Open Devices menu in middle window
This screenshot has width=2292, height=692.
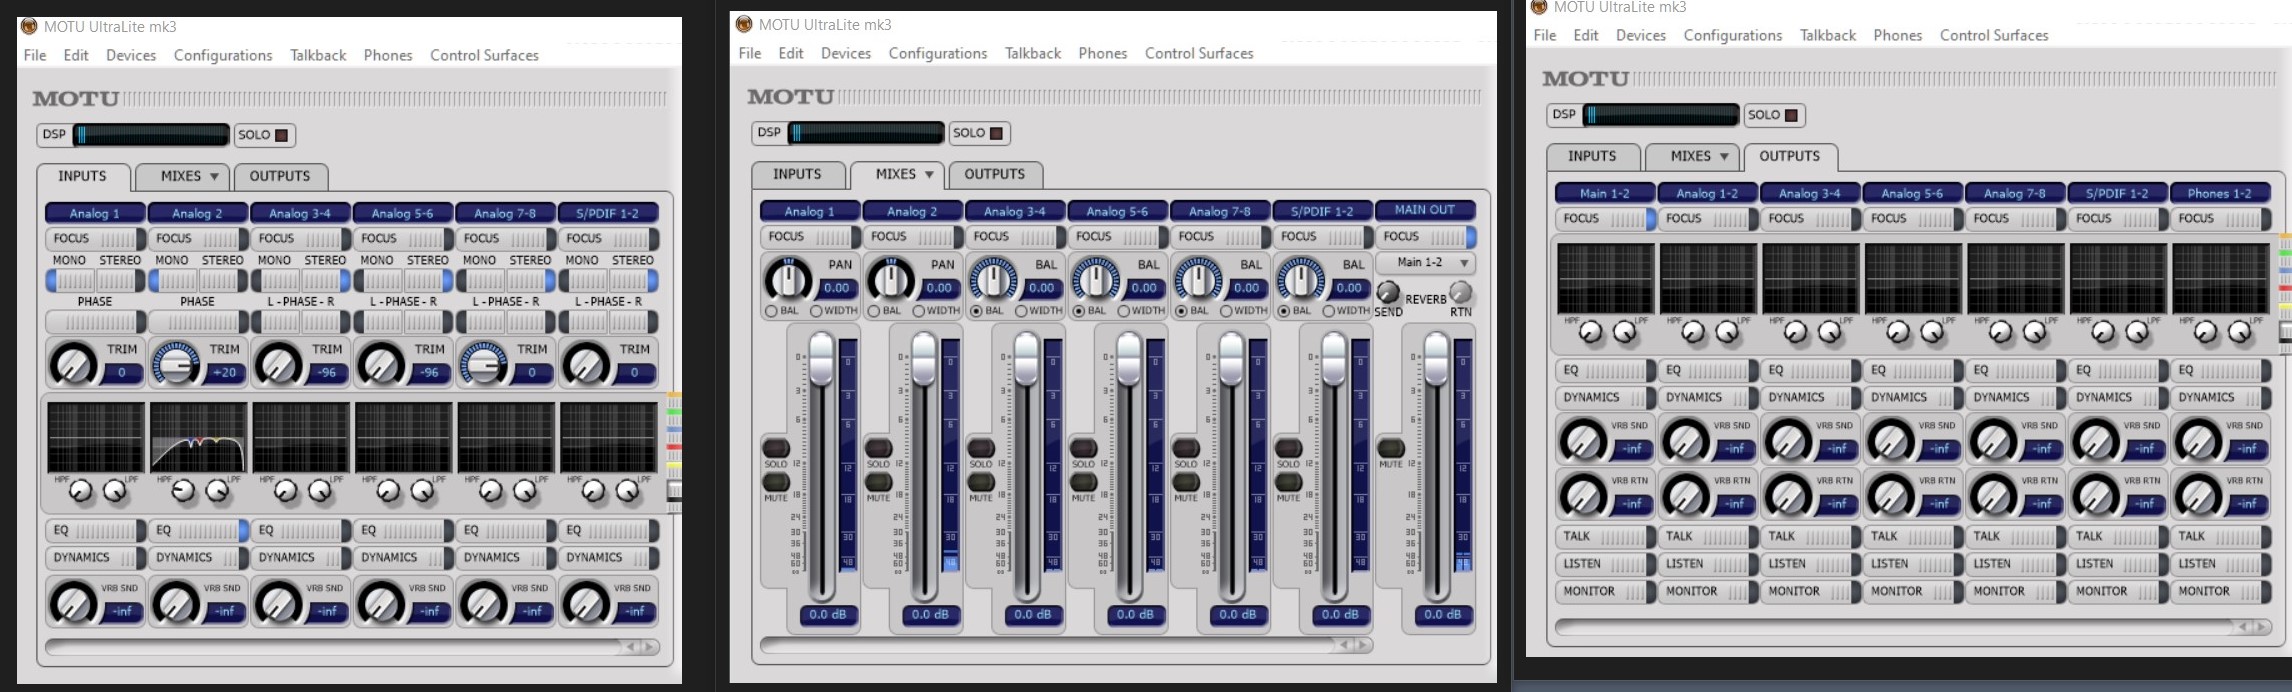[846, 53]
